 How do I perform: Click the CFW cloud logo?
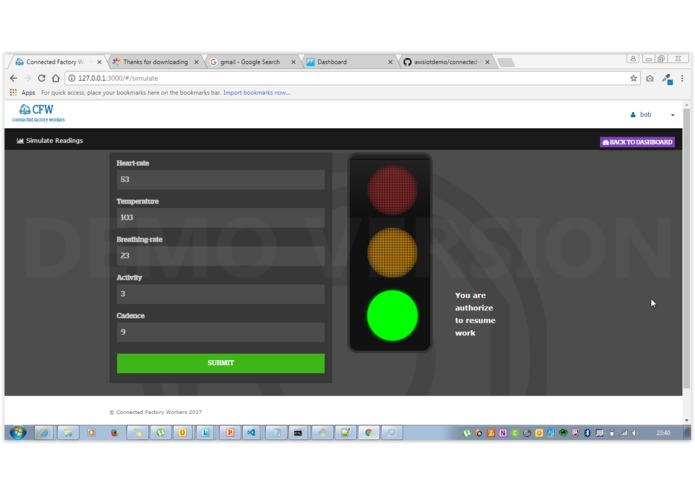pos(37,113)
